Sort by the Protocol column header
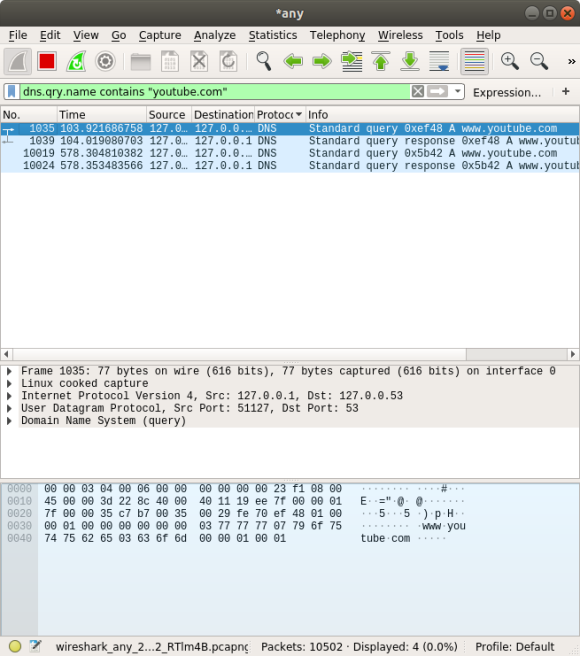Viewport: 580px width, 656px height. coord(280,115)
